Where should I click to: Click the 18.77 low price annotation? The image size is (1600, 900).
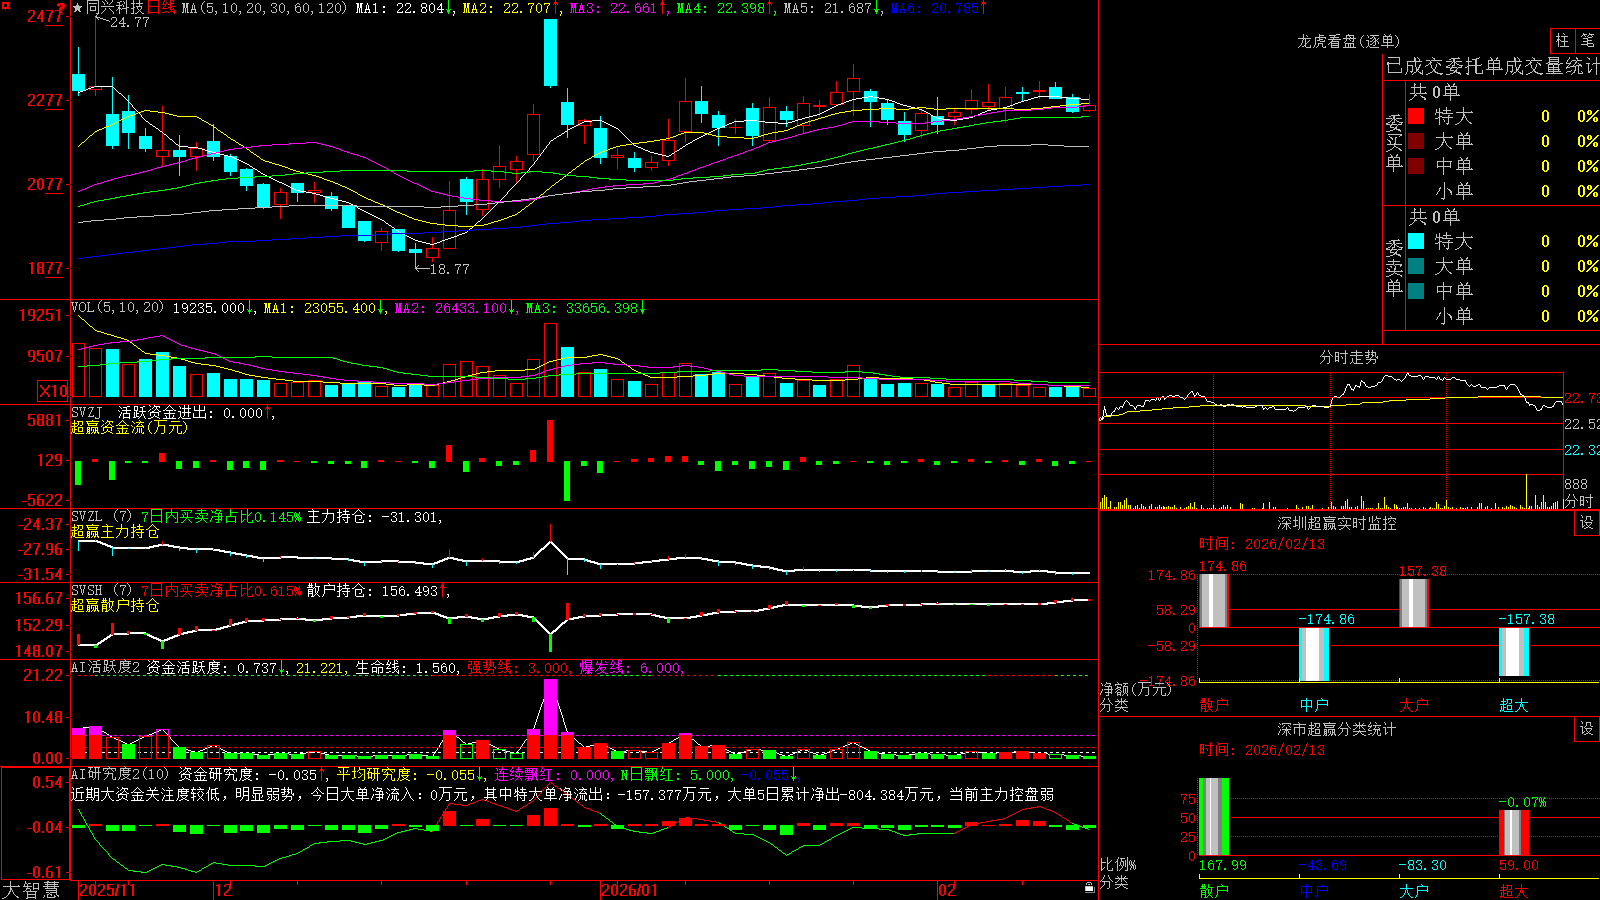coord(448,269)
